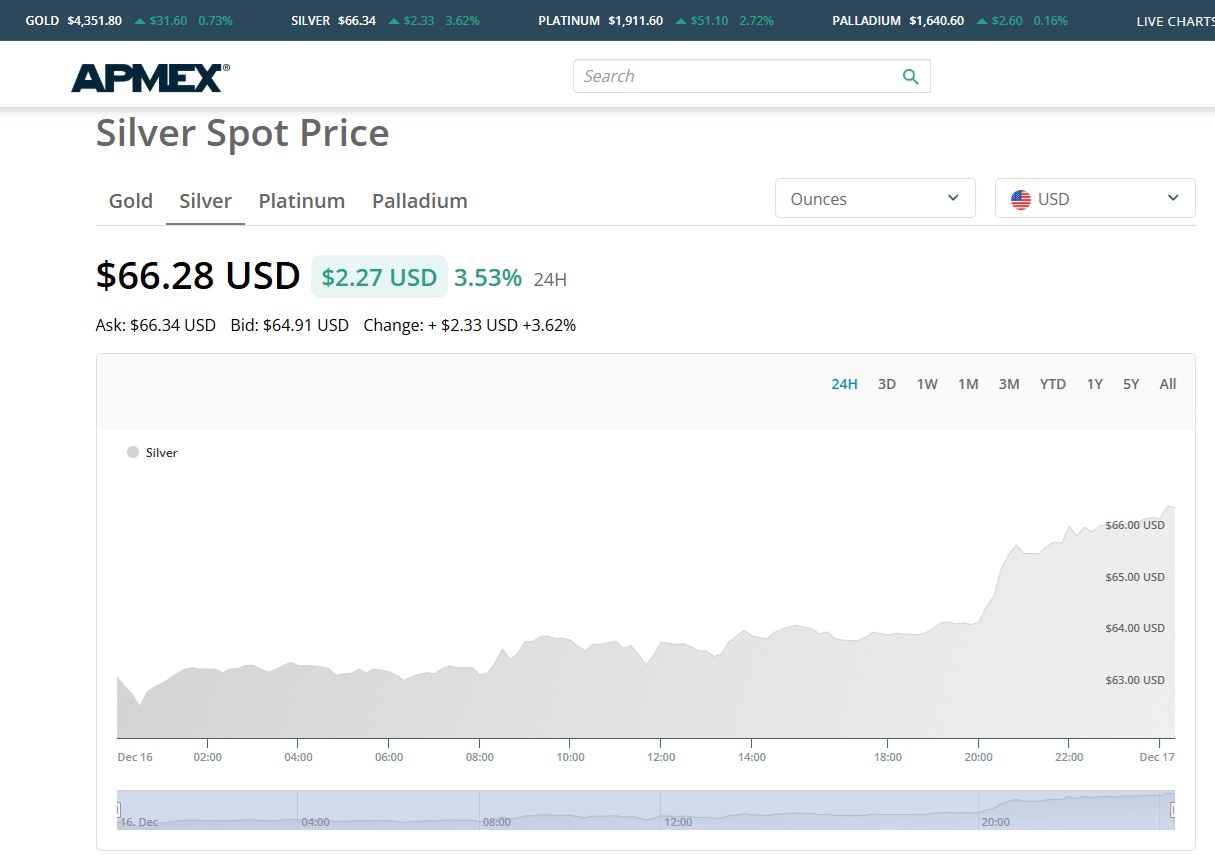This screenshot has height=855, width=1215.
Task: Open Live Charts link in ticker bar
Action: pos(1174,21)
